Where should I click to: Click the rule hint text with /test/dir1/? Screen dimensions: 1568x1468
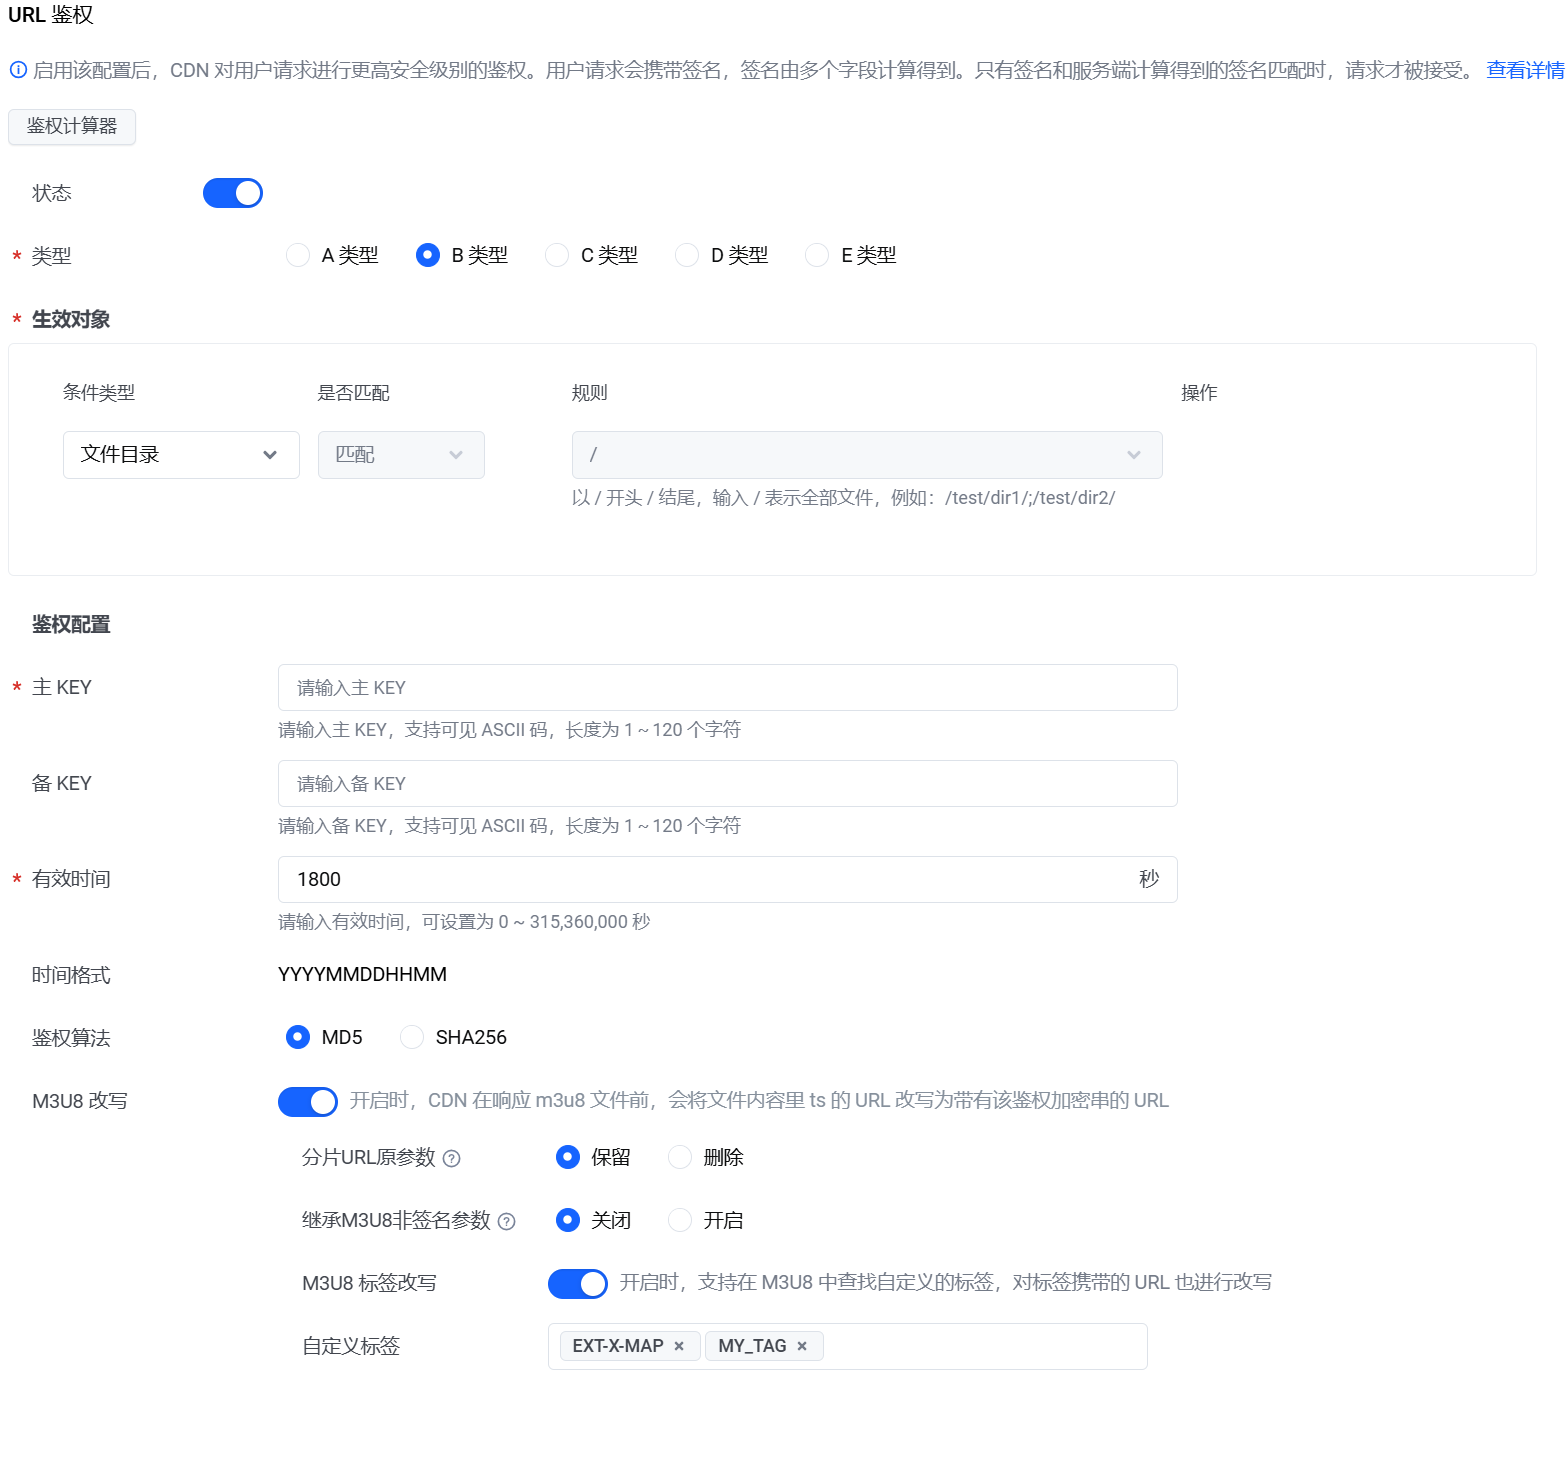point(844,498)
